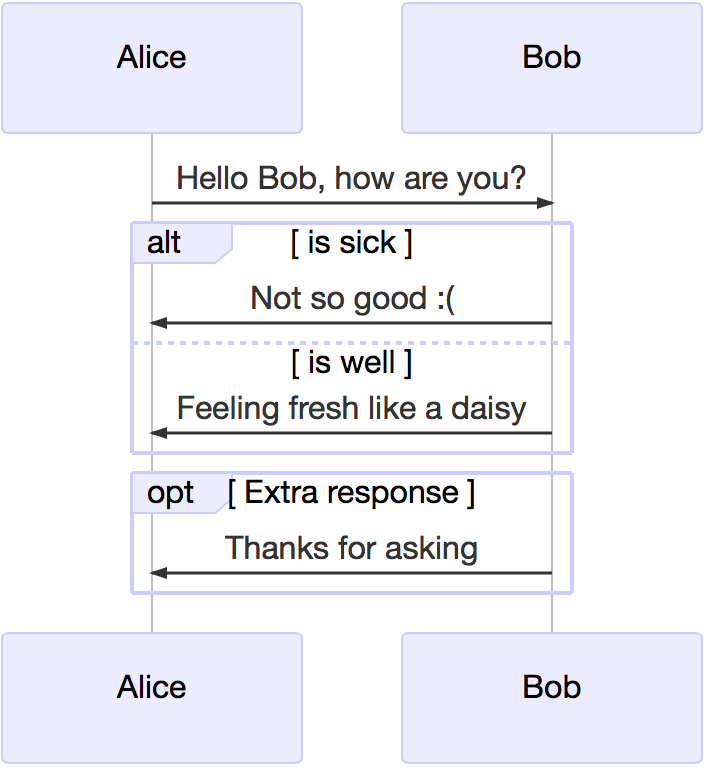Click arrowhead of 'Feeling fresh' arrow
This screenshot has width=708, height=772.
[x=159, y=433]
